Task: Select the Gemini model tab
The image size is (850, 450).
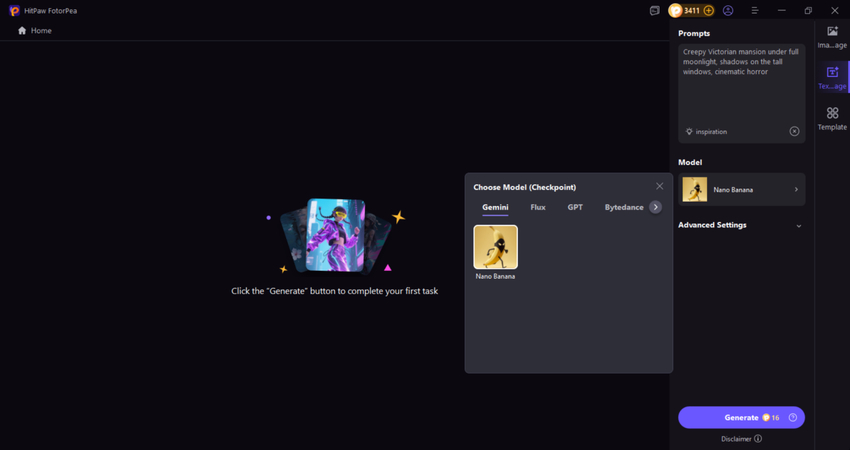Action: [495, 208]
